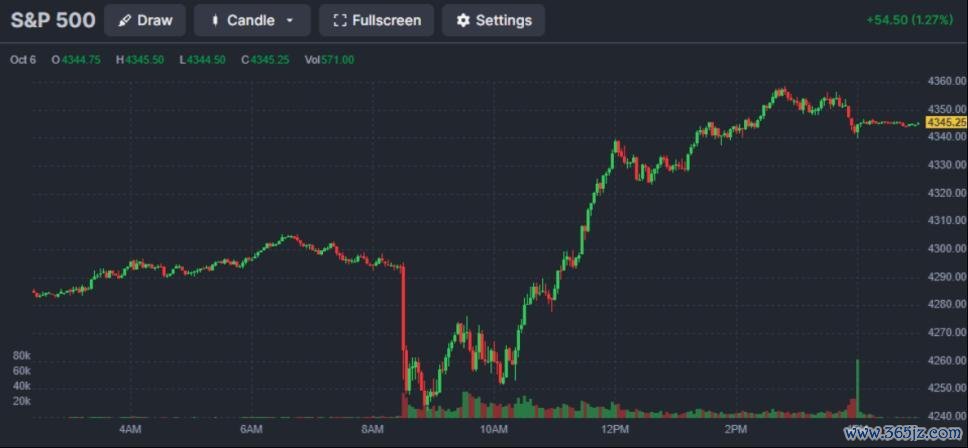Viewport: 968px width, 448px height.
Task: Click the large red candle at 8:30AM drop
Action: 403,329
